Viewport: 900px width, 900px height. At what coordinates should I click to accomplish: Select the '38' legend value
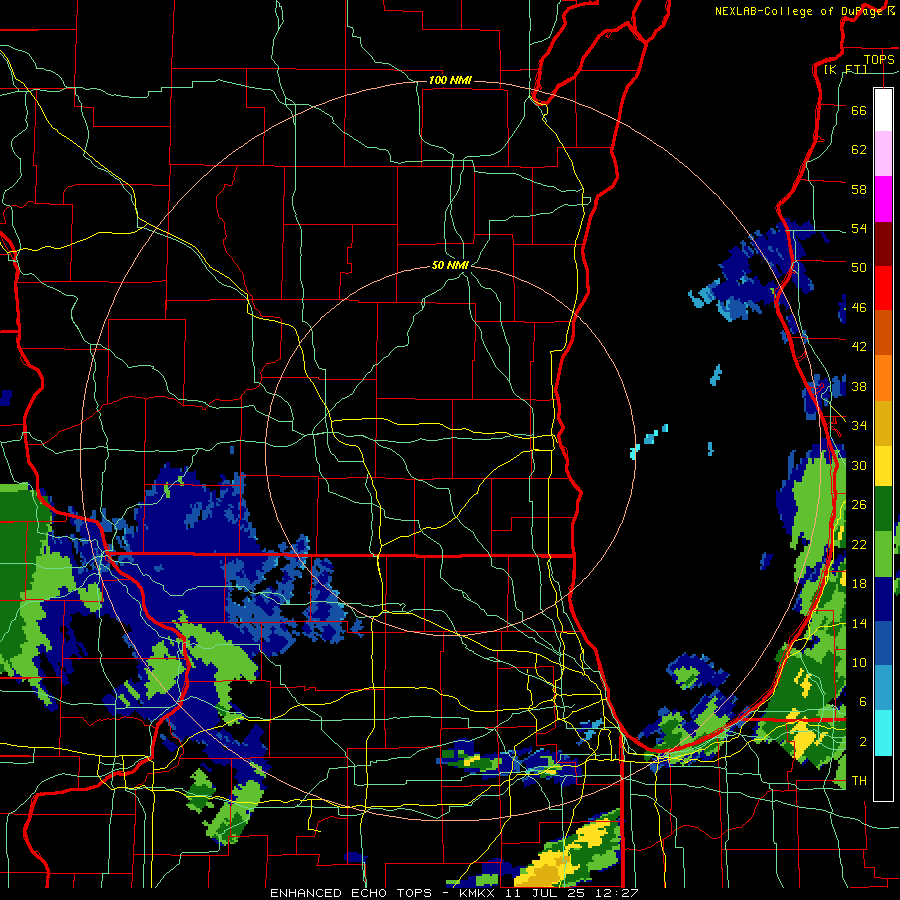tap(859, 386)
